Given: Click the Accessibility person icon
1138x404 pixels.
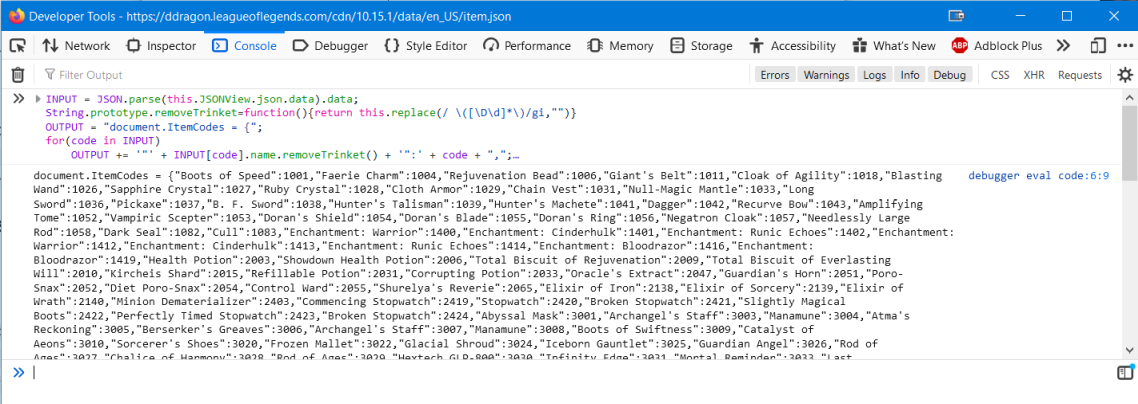Looking at the screenshot, I should (757, 46).
